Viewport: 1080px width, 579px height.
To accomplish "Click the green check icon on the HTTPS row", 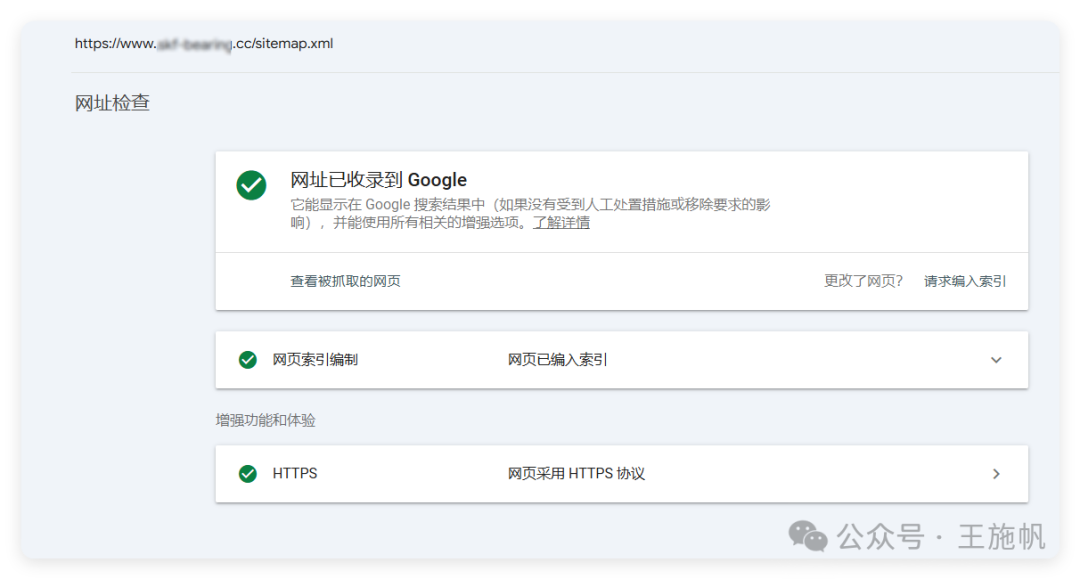I will [x=247, y=473].
